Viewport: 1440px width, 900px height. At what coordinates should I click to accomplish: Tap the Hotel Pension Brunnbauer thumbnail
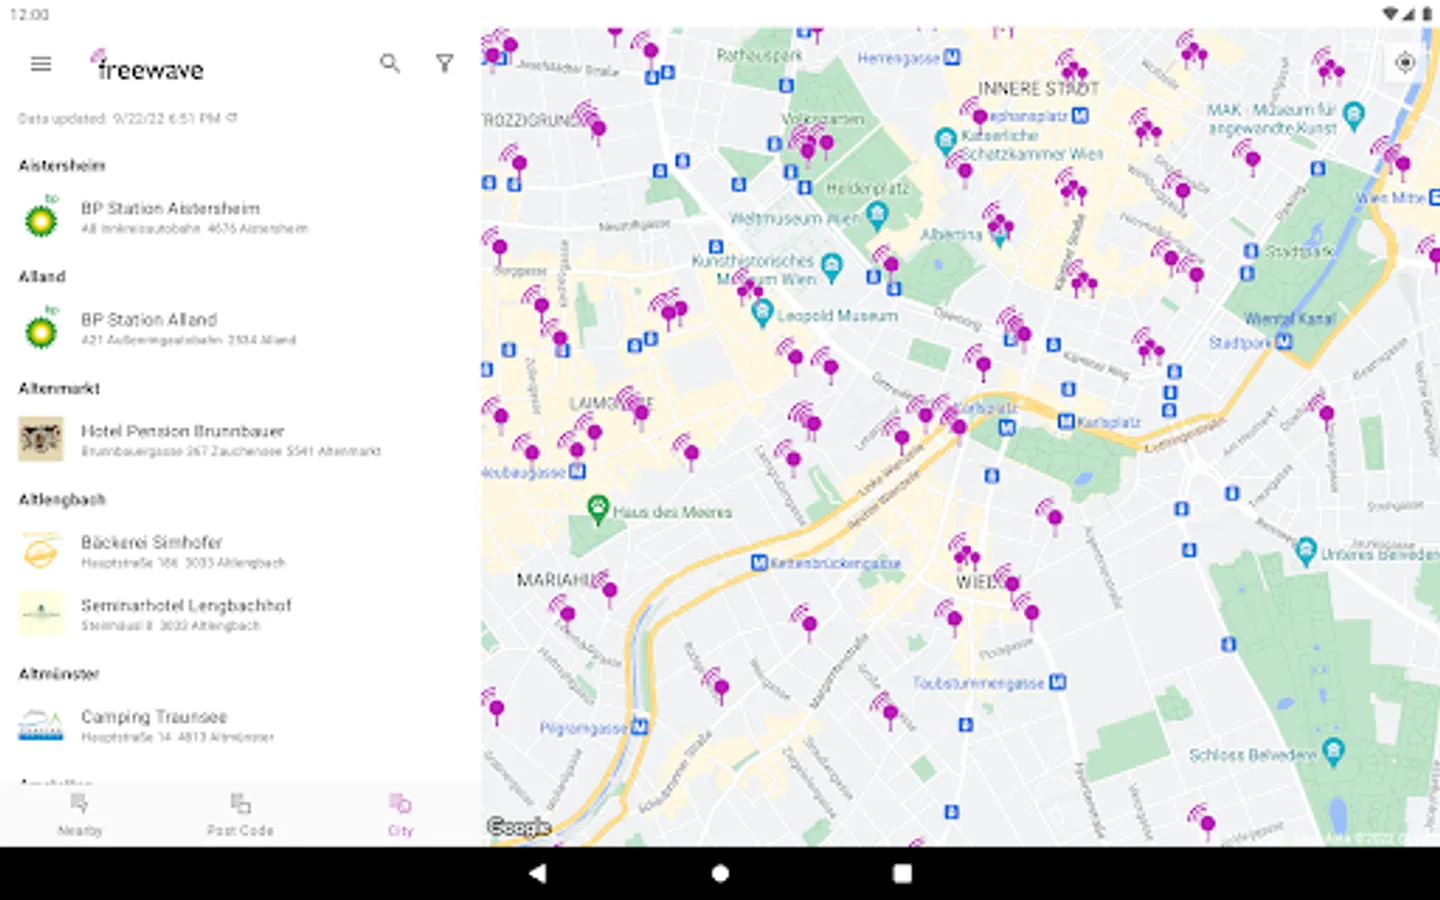(x=41, y=439)
